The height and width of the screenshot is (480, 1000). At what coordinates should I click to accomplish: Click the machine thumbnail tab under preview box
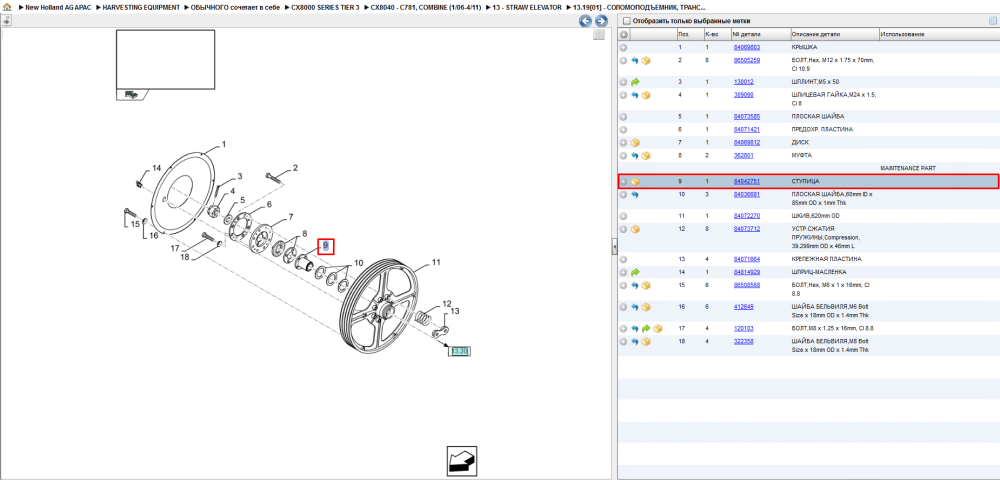[131, 94]
